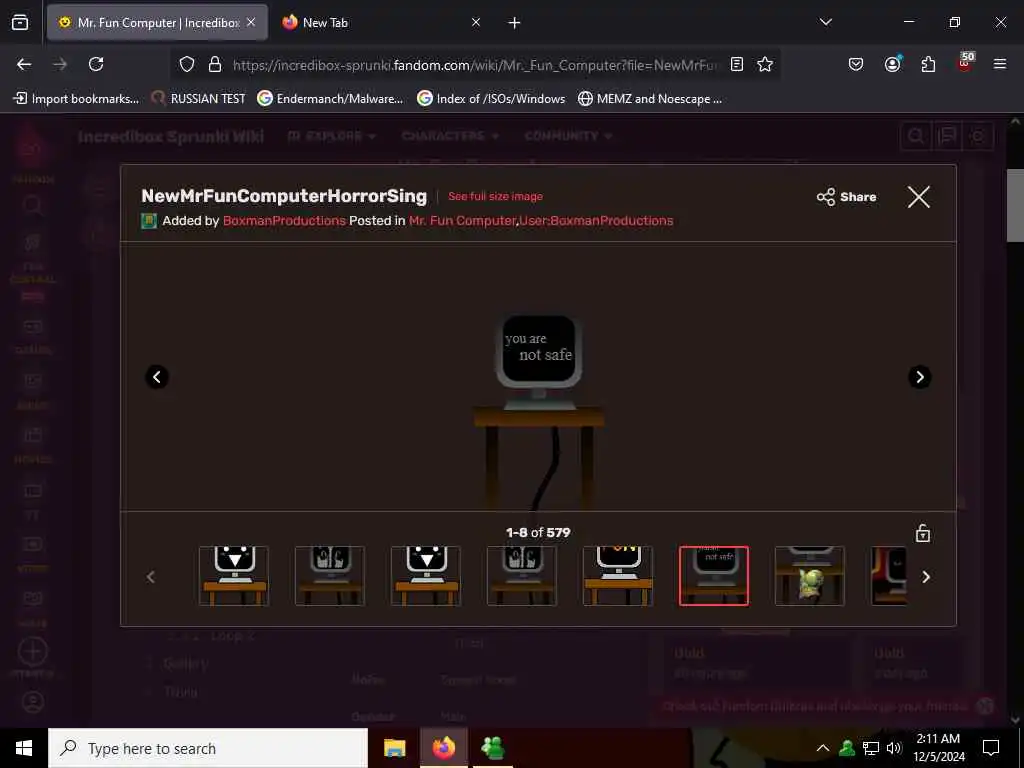The image size is (1024, 768).
Task: Share the NewMrFunComputerHorrorSing image
Action: coord(846,197)
